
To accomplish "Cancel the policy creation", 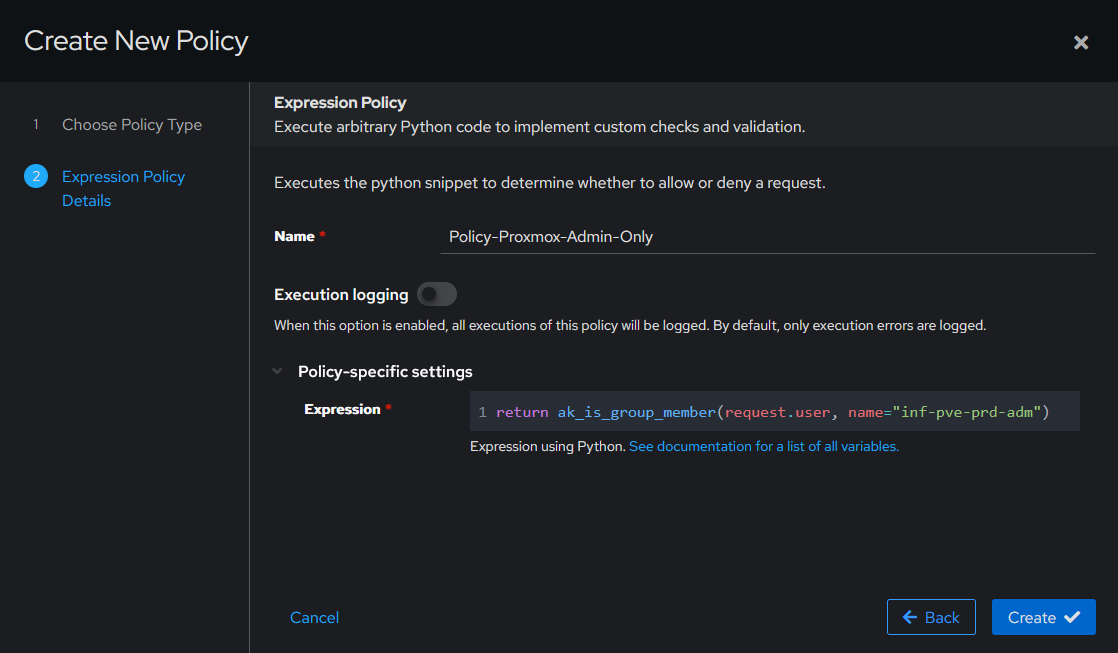I will coord(314,617).
